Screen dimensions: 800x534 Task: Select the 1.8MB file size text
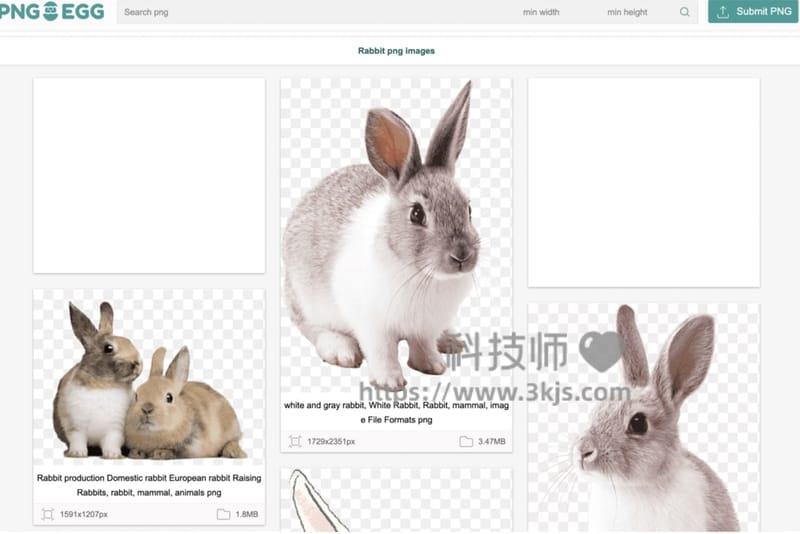point(247,514)
